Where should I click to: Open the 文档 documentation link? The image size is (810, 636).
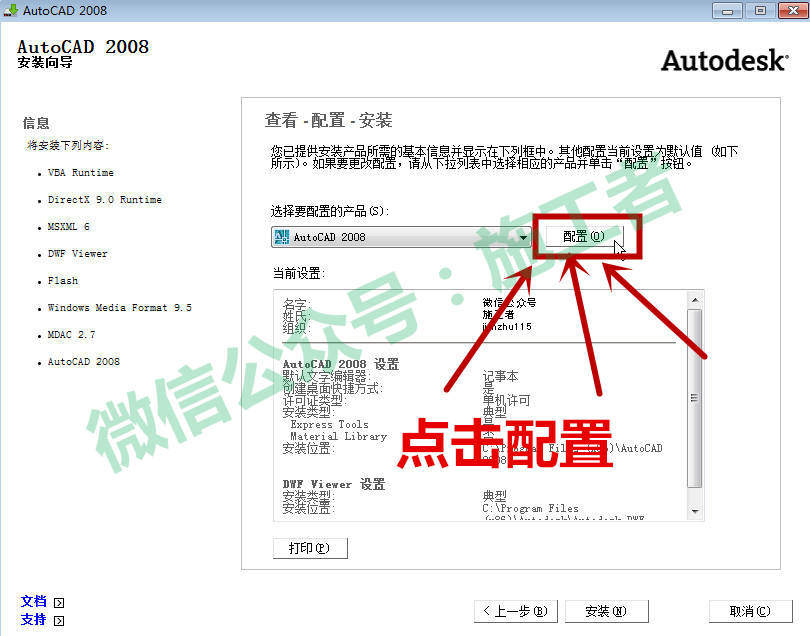coord(34,601)
